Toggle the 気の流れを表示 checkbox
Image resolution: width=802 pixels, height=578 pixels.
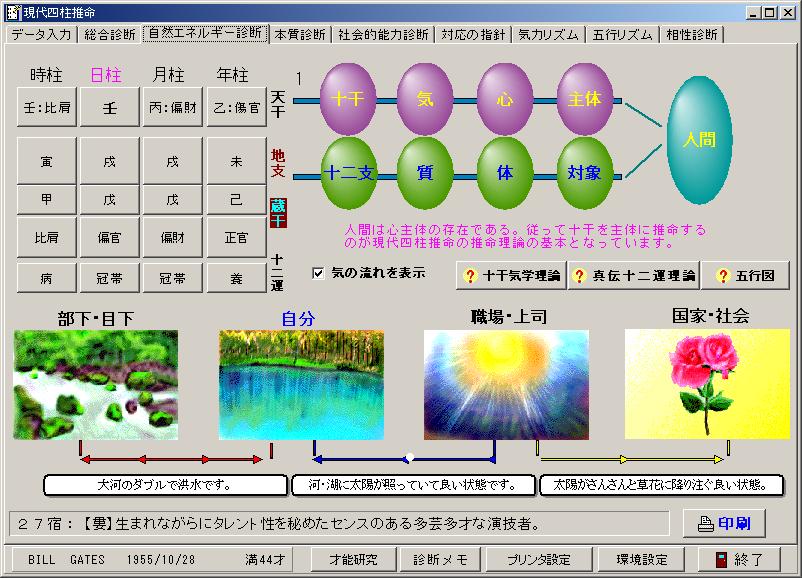coord(318,273)
